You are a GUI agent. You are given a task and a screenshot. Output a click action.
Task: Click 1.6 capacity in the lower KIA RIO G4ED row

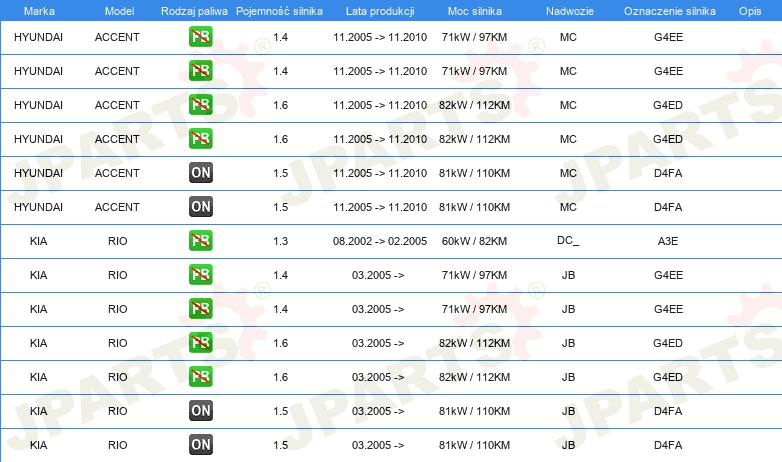(280, 377)
